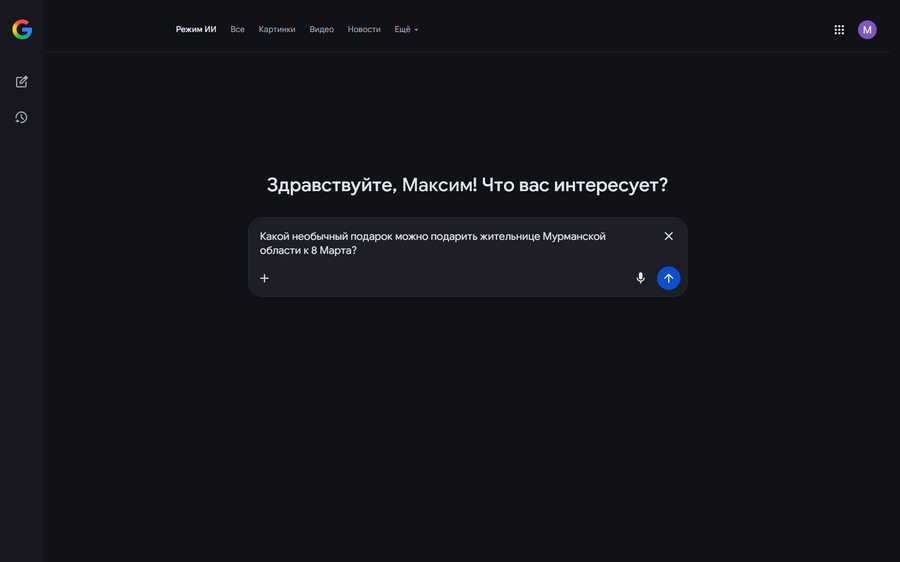Switch to the Все tab
Image resolution: width=900 pixels, height=562 pixels.
[237, 30]
